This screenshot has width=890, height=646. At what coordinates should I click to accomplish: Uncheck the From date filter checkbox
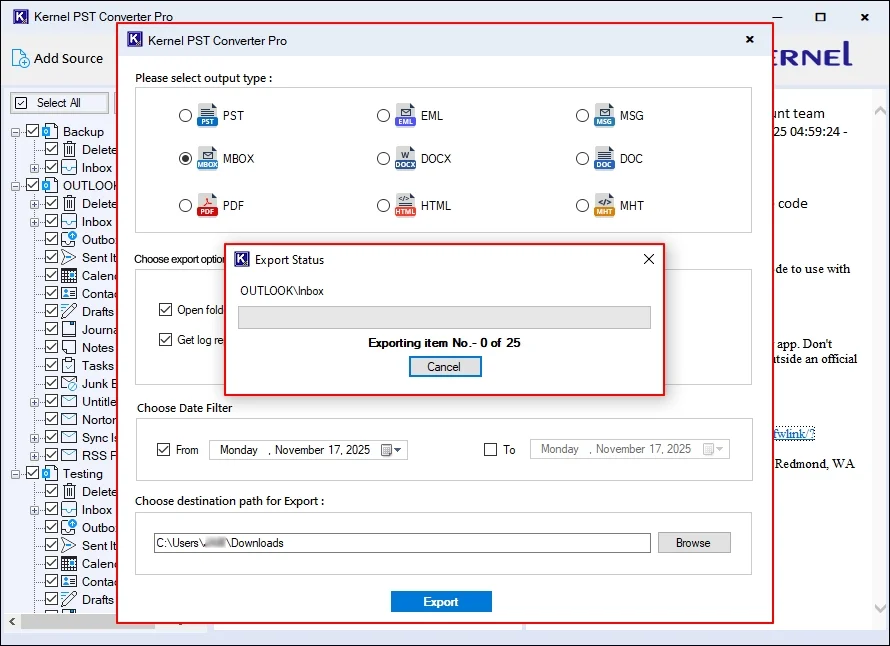pyautogui.click(x=165, y=450)
